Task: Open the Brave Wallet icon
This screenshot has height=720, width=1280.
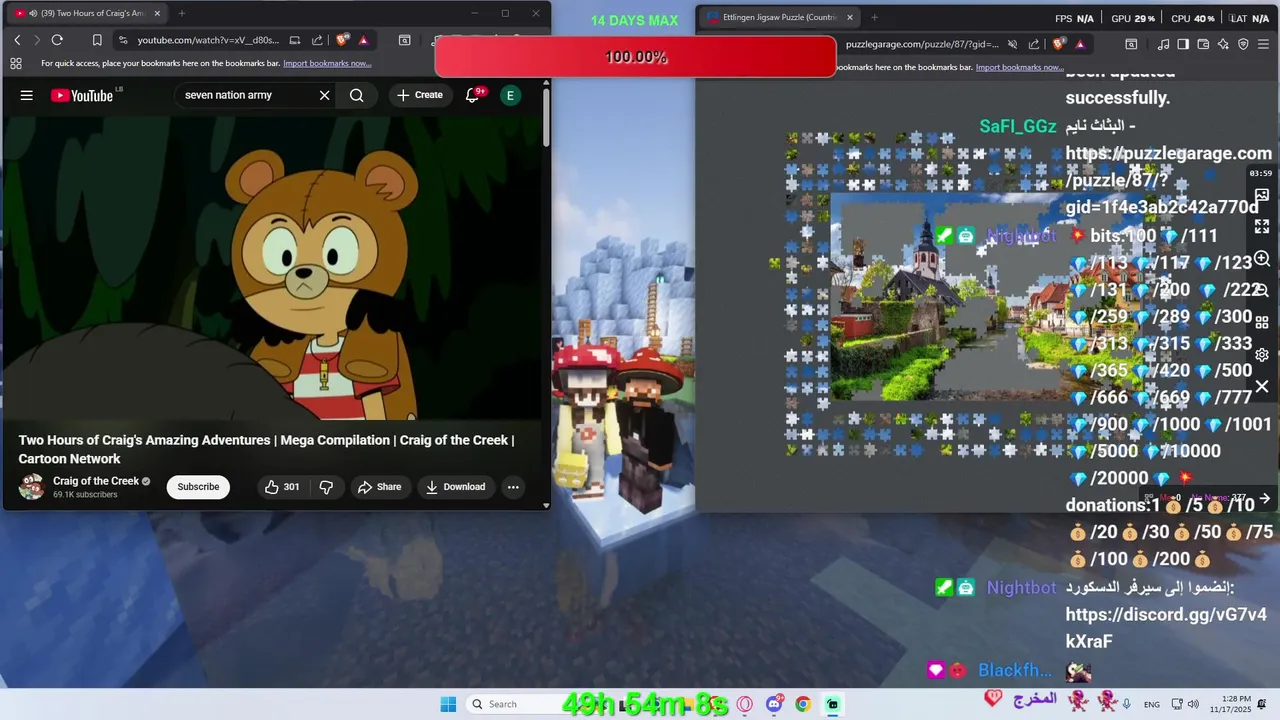Action: point(1203,44)
